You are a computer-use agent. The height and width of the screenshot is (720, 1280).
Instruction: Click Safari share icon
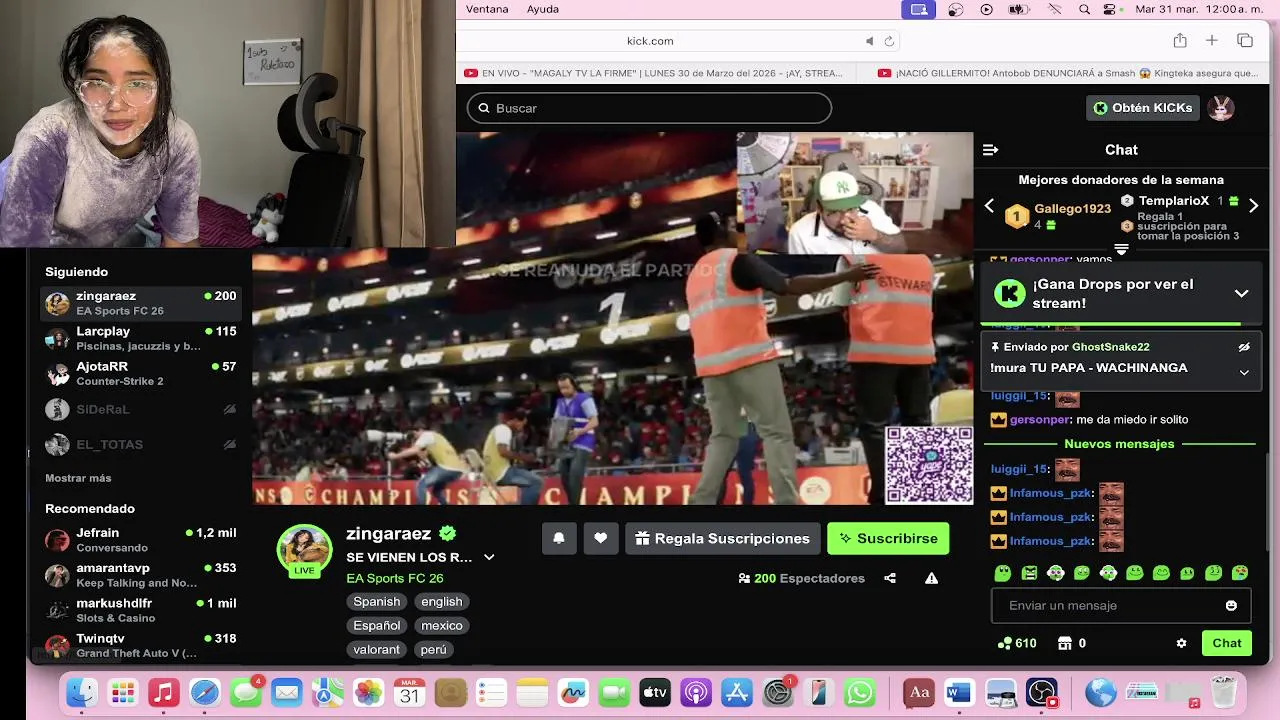pyautogui.click(x=1180, y=40)
